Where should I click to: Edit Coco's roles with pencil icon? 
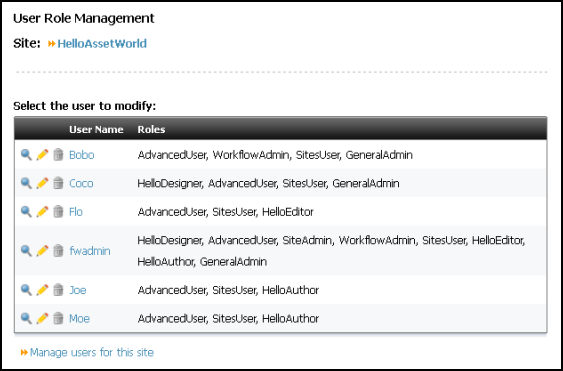(x=42, y=183)
